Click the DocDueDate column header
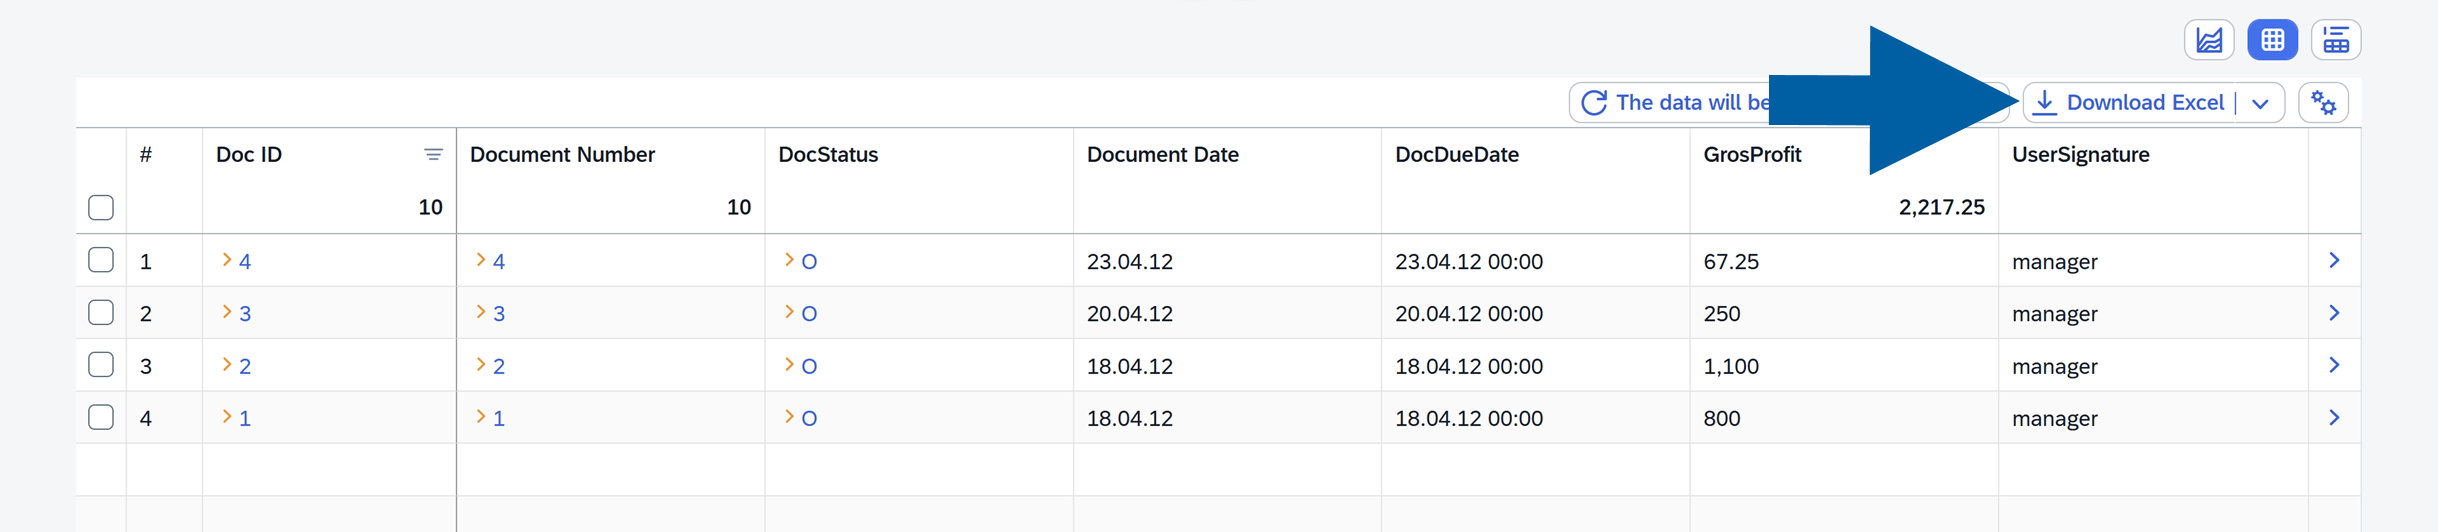Viewport: 2438px width, 532px height. (x=1457, y=155)
